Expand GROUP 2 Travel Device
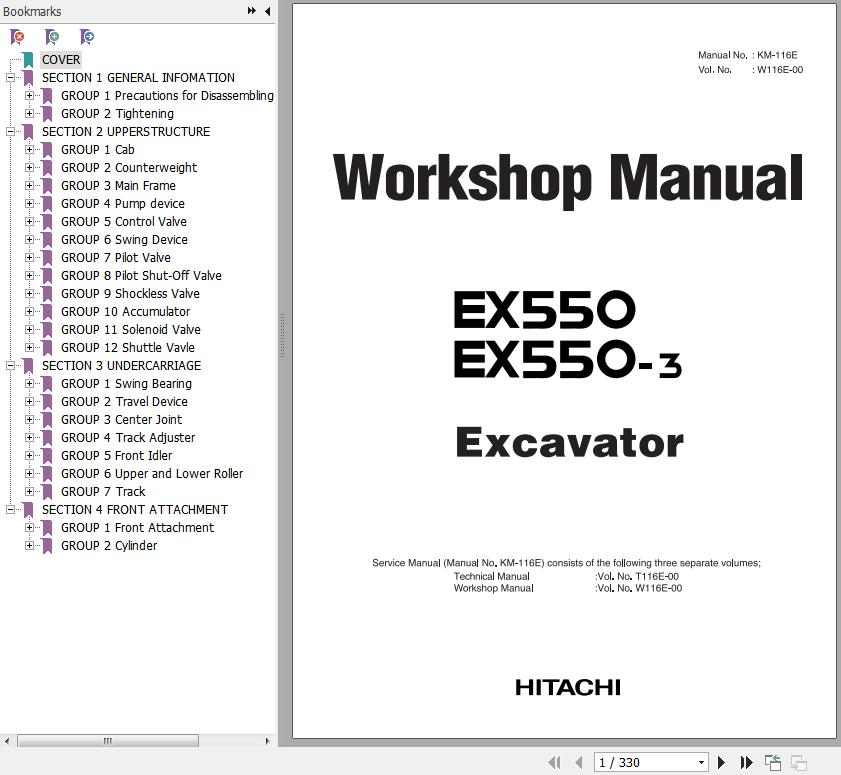 pos(29,402)
